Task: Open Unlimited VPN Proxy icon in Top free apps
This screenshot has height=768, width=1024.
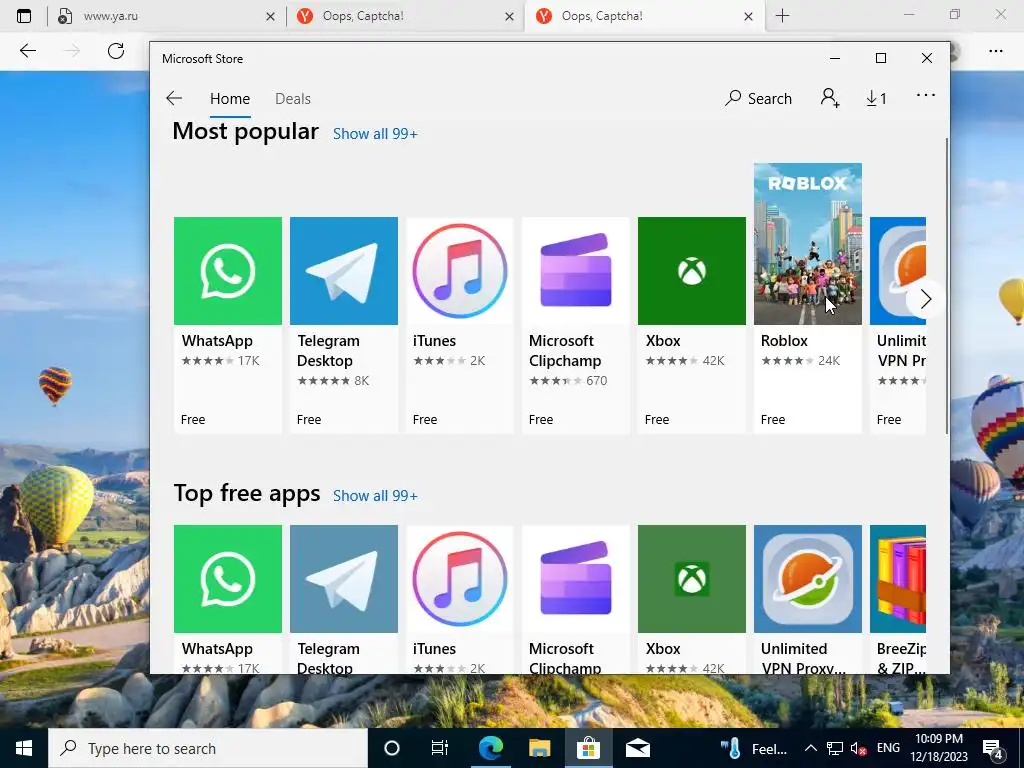Action: [808, 579]
